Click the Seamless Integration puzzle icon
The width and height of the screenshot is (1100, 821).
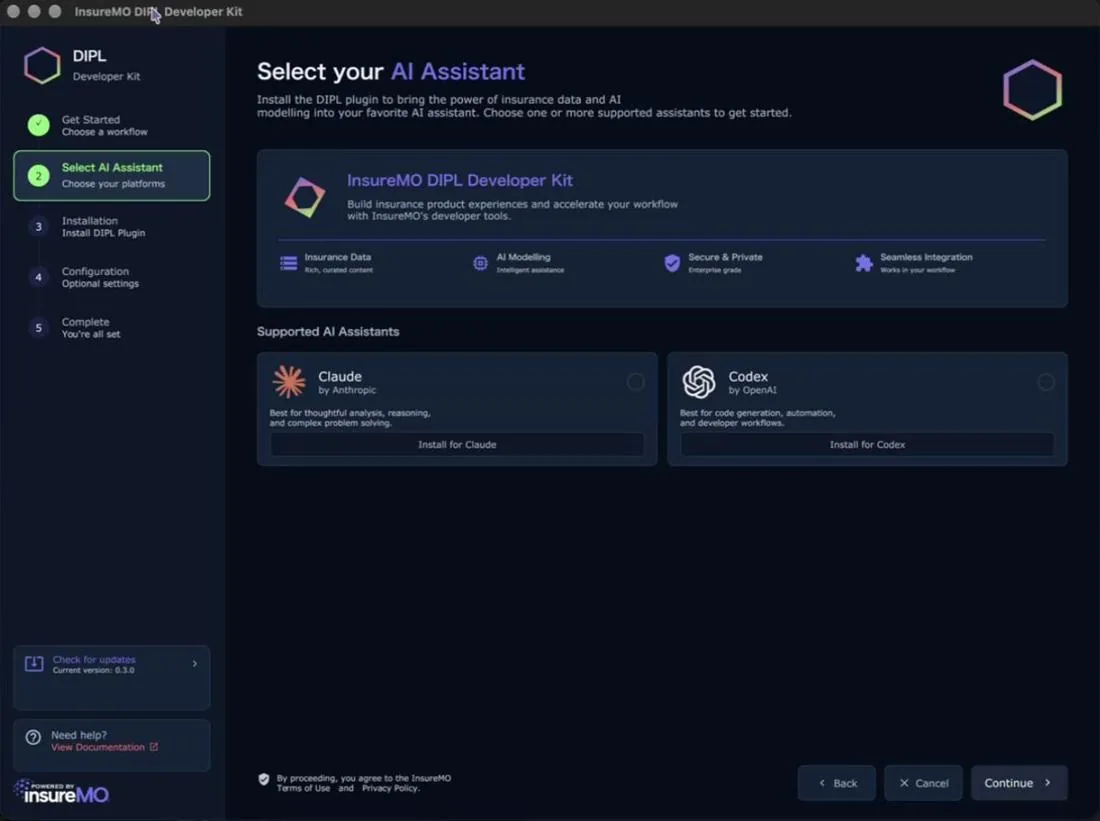pos(864,263)
